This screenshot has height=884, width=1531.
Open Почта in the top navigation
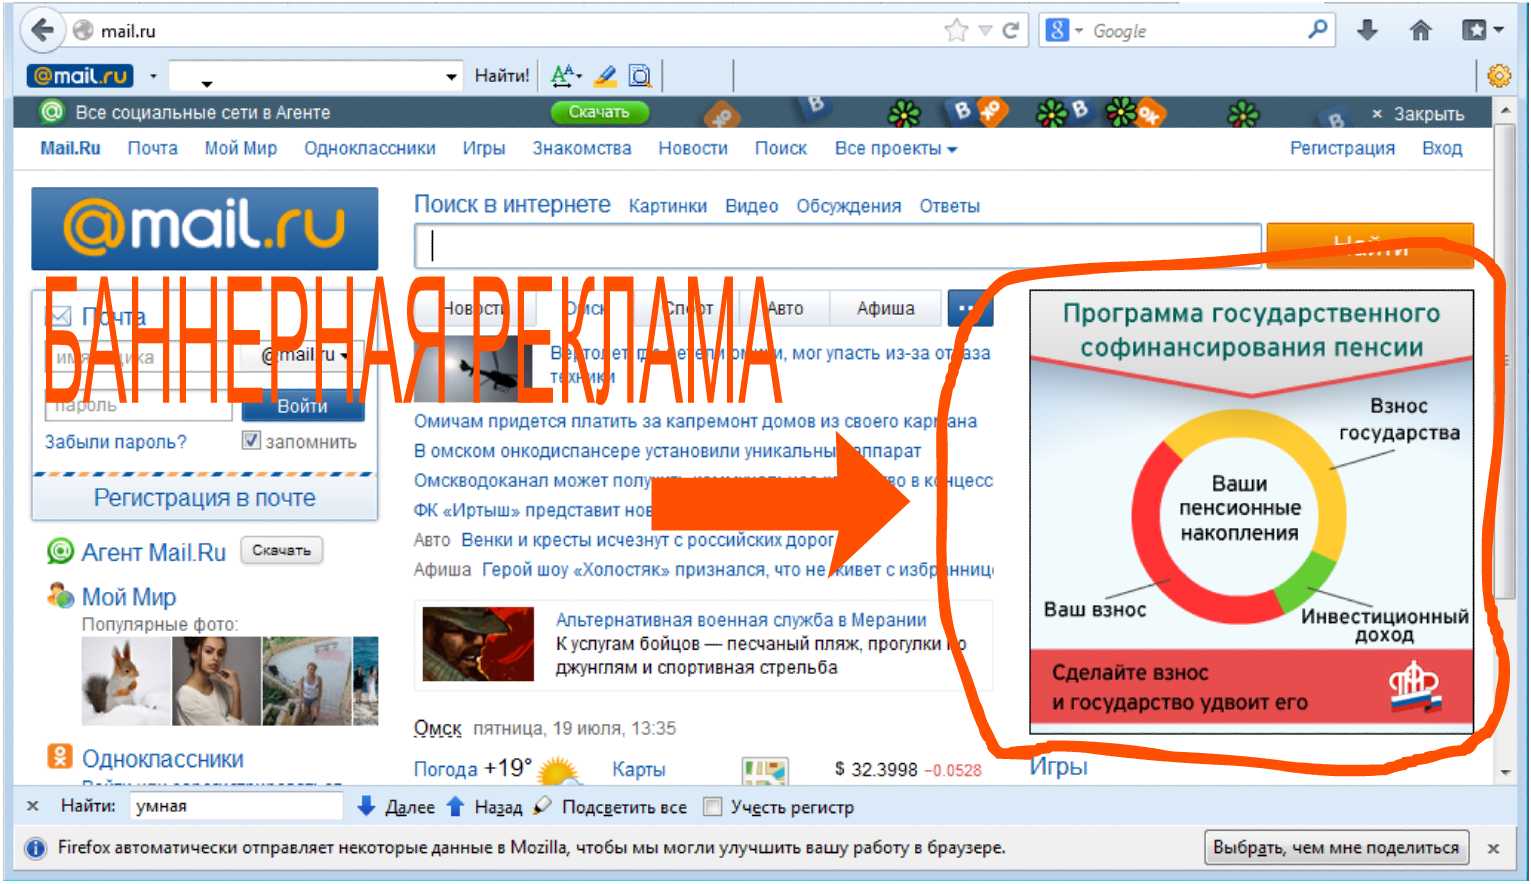click(x=152, y=148)
